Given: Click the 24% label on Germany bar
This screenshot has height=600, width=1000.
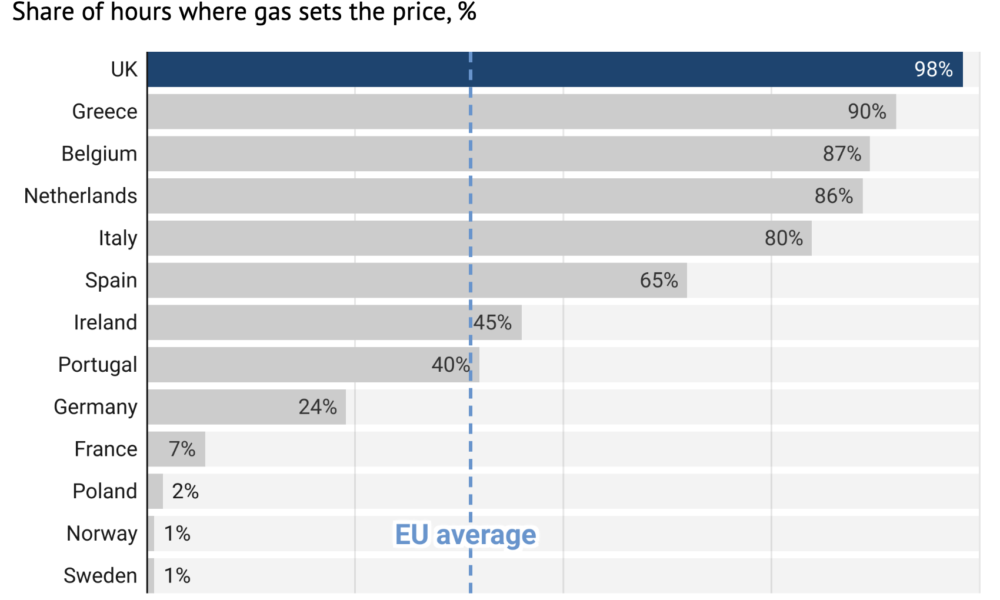Looking at the screenshot, I should pos(317,407).
